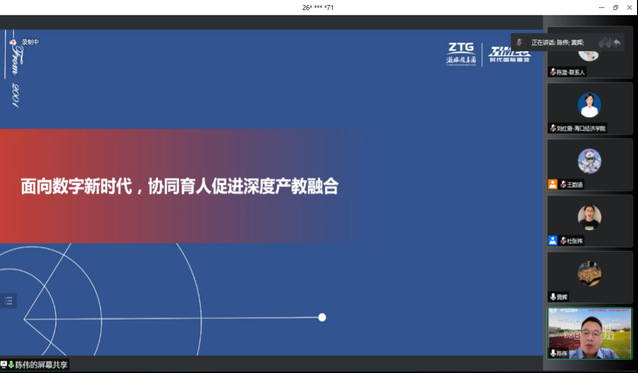Select the speaking participant's live video thumbnail
Screen dimensions: 638x373
pos(590,333)
